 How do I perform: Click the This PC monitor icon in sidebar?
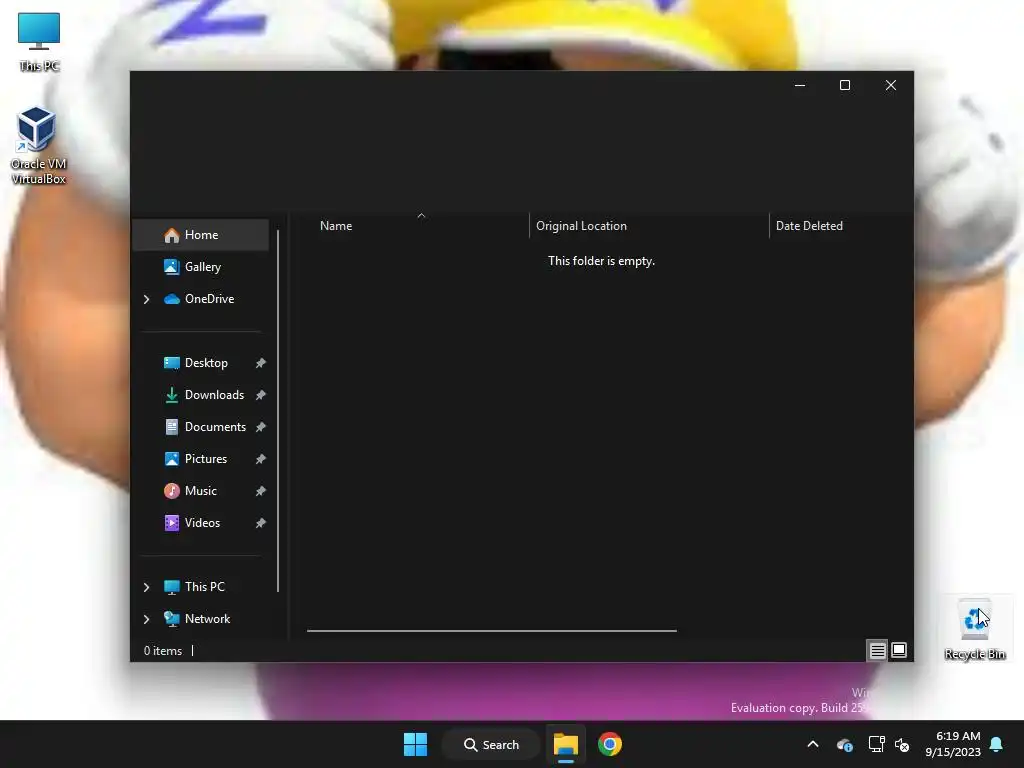click(172, 587)
